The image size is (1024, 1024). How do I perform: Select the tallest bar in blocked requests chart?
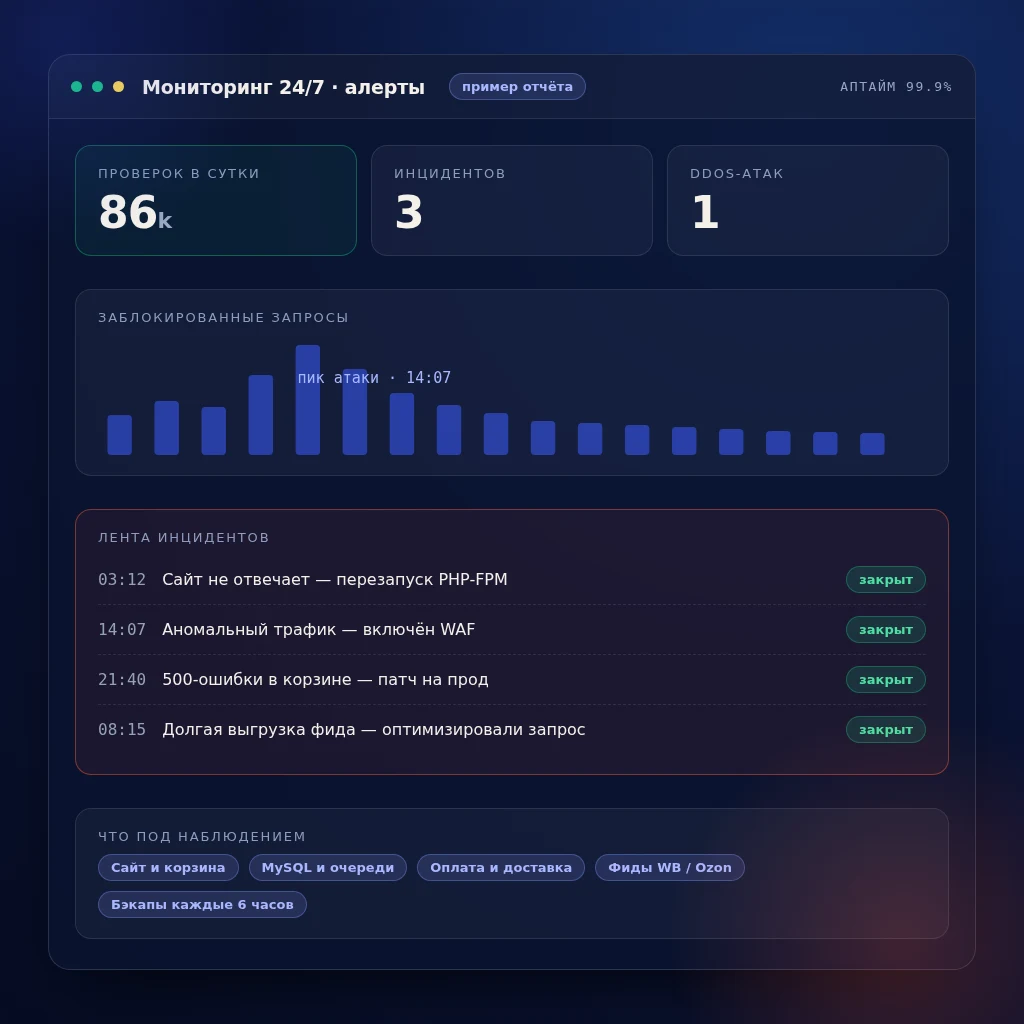(x=308, y=400)
